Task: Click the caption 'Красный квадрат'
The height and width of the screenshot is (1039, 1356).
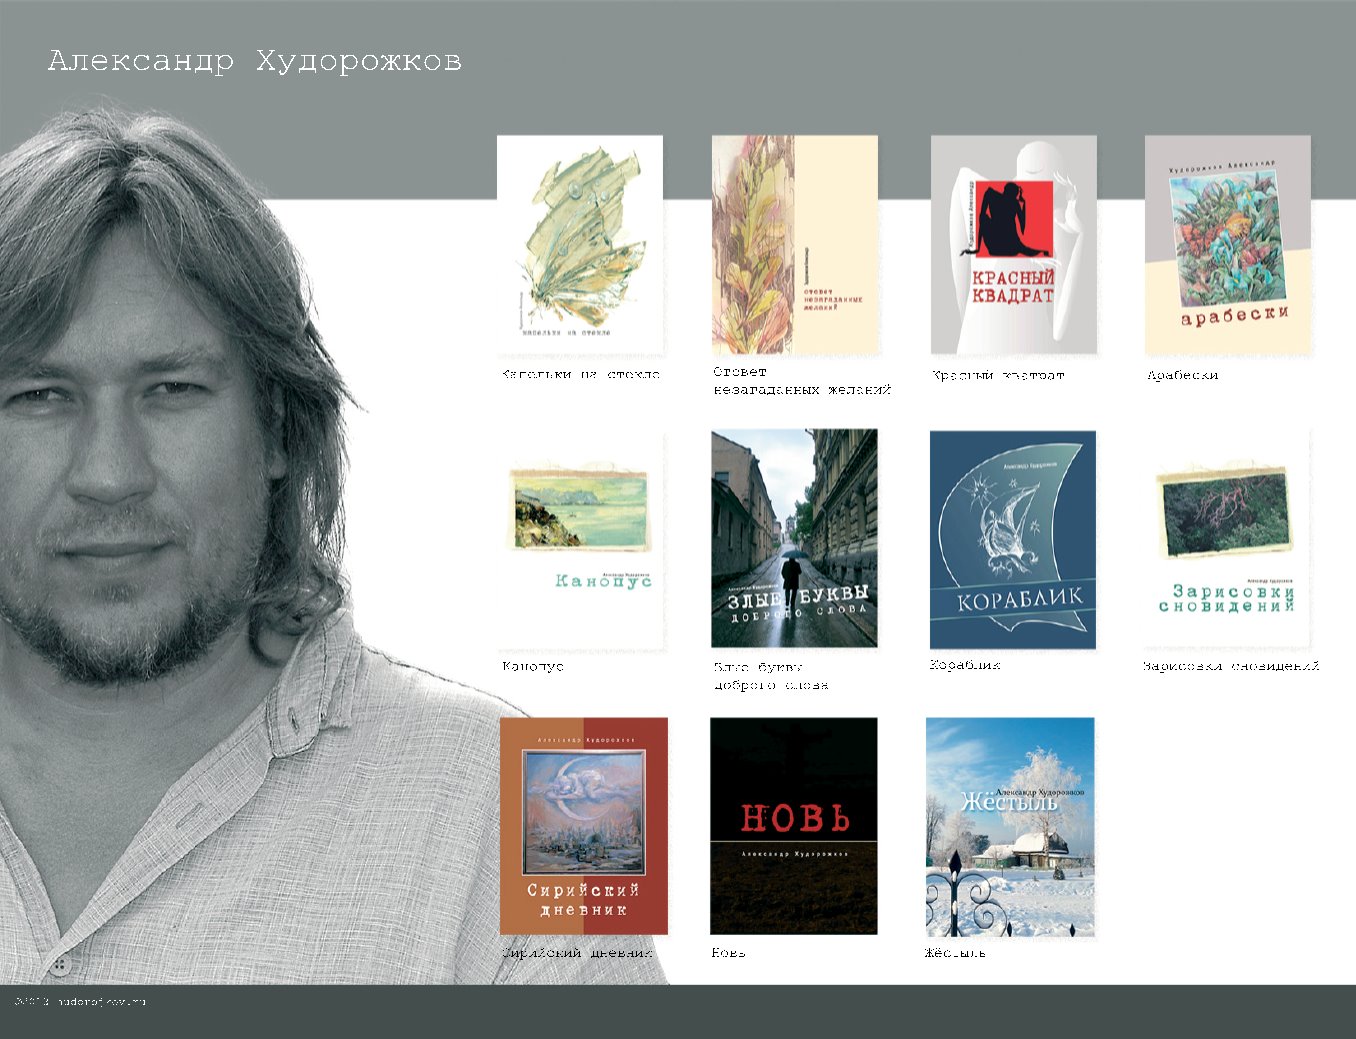Action: 998,375
